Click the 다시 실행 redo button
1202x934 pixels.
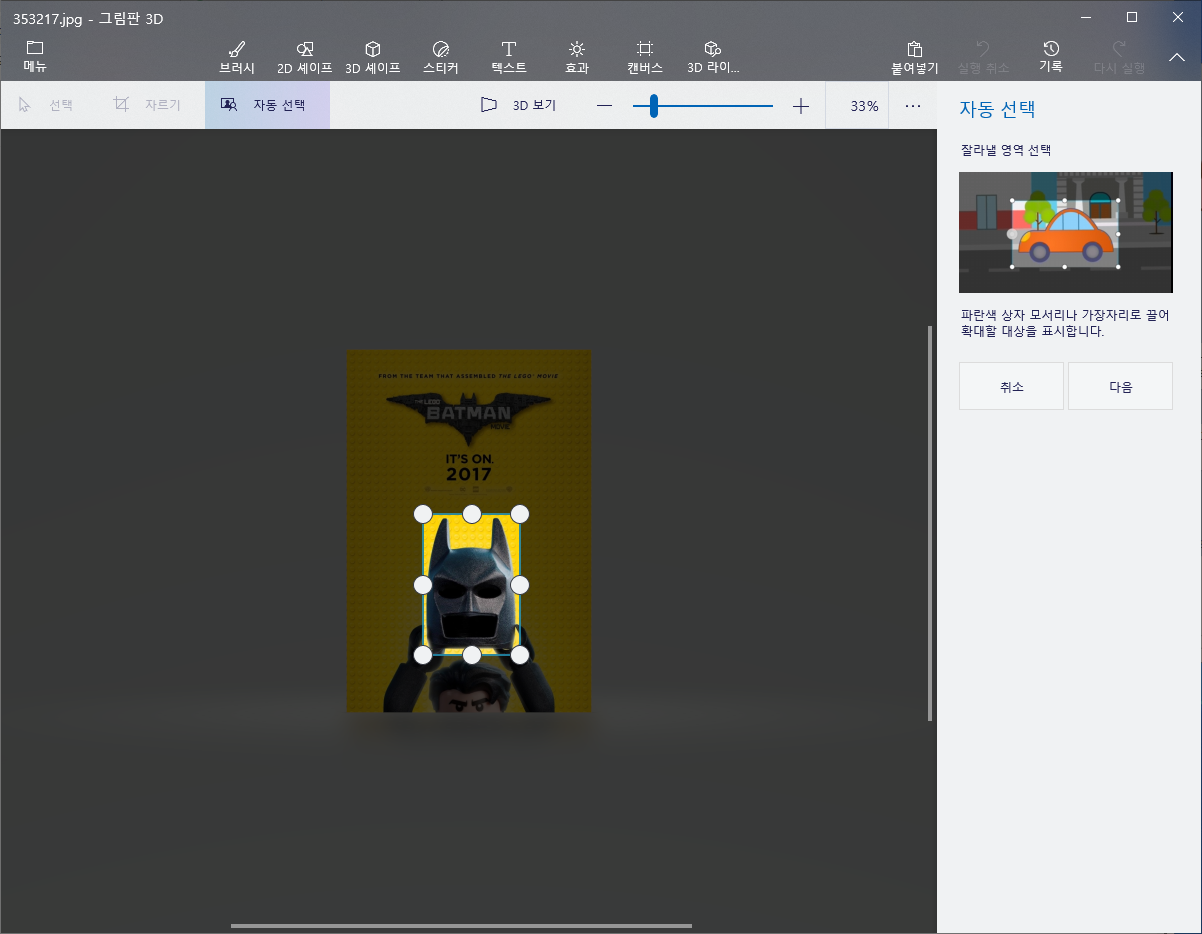pyautogui.click(x=1119, y=58)
